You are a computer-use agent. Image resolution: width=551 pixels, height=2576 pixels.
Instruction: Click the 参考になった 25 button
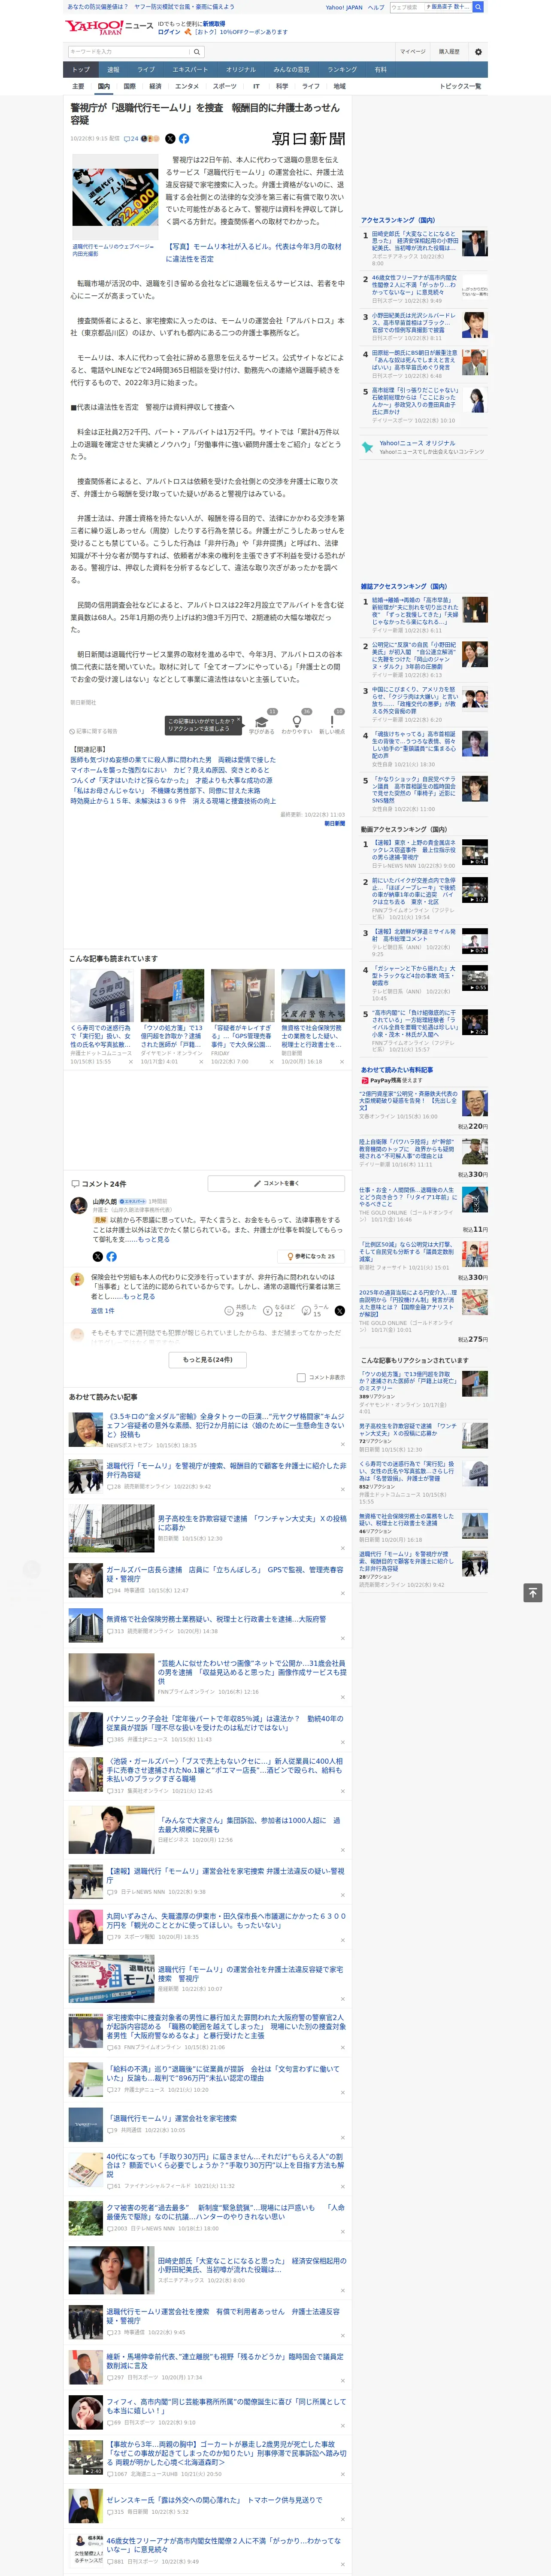coord(311,1257)
